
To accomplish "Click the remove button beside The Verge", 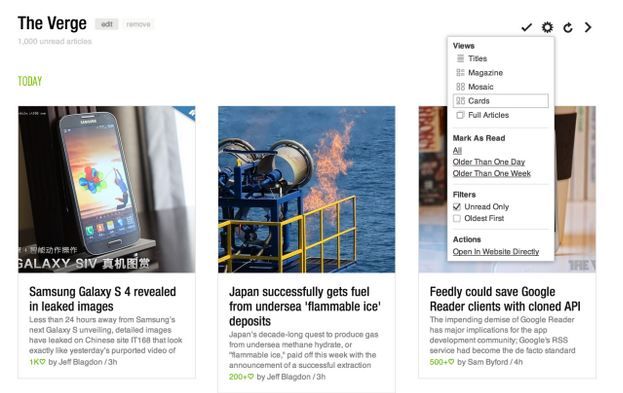I will tap(138, 24).
